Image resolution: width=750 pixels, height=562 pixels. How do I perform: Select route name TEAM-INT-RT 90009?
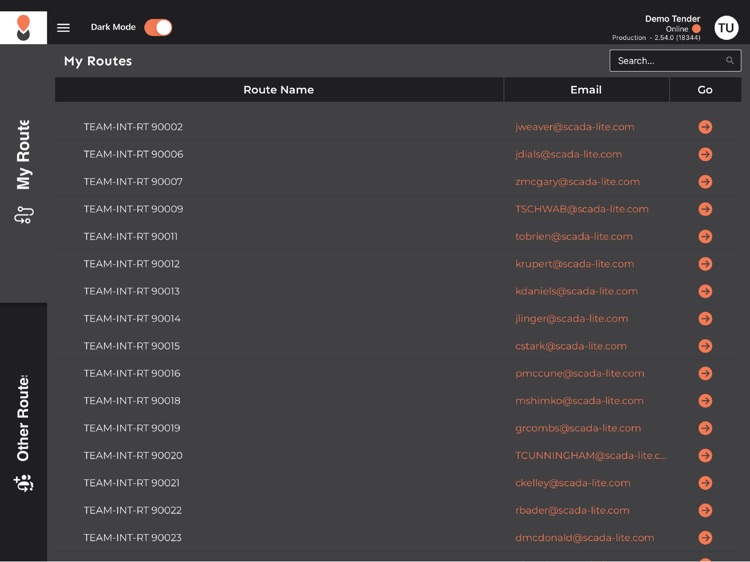click(x=133, y=209)
